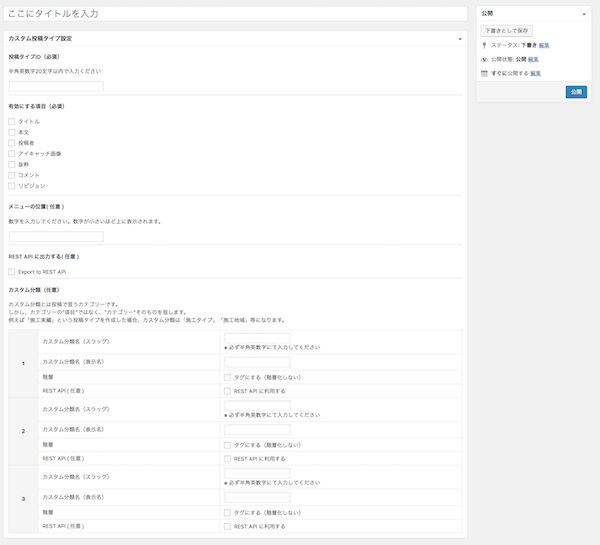Click the eye visibility icon beside 公開状態
This screenshot has height=545, width=600.
click(484, 59)
